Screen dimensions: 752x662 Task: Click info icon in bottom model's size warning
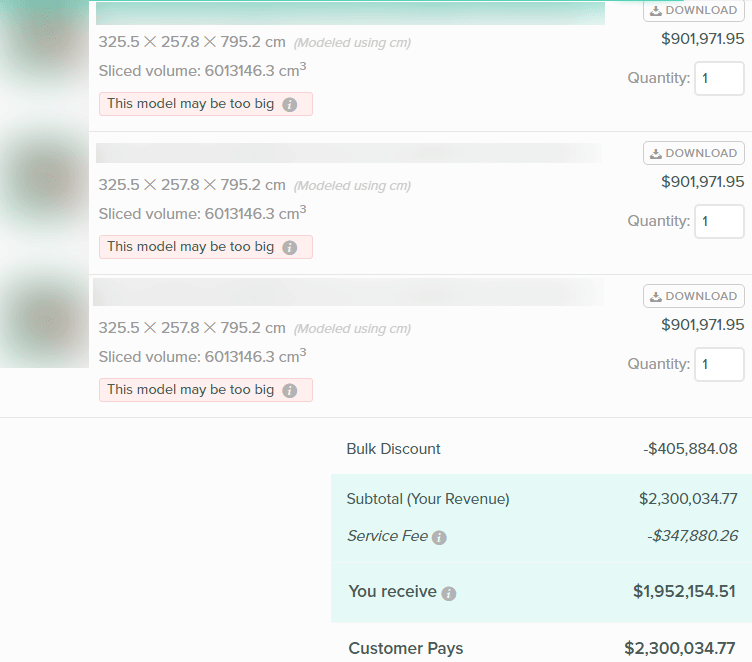click(290, 390)
